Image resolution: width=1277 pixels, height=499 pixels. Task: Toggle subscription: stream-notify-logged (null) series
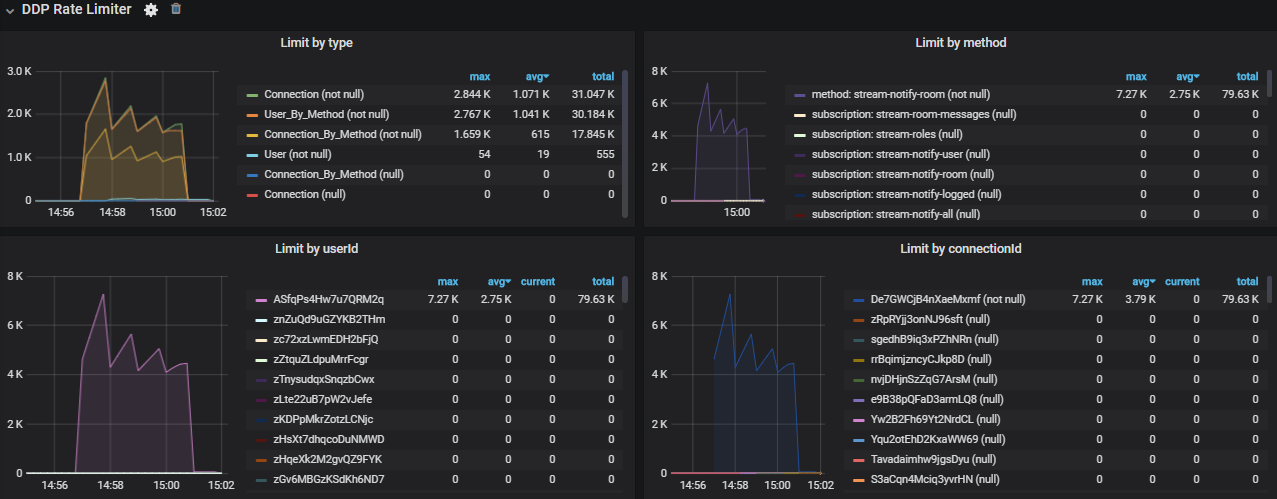[x=906, y=194]
